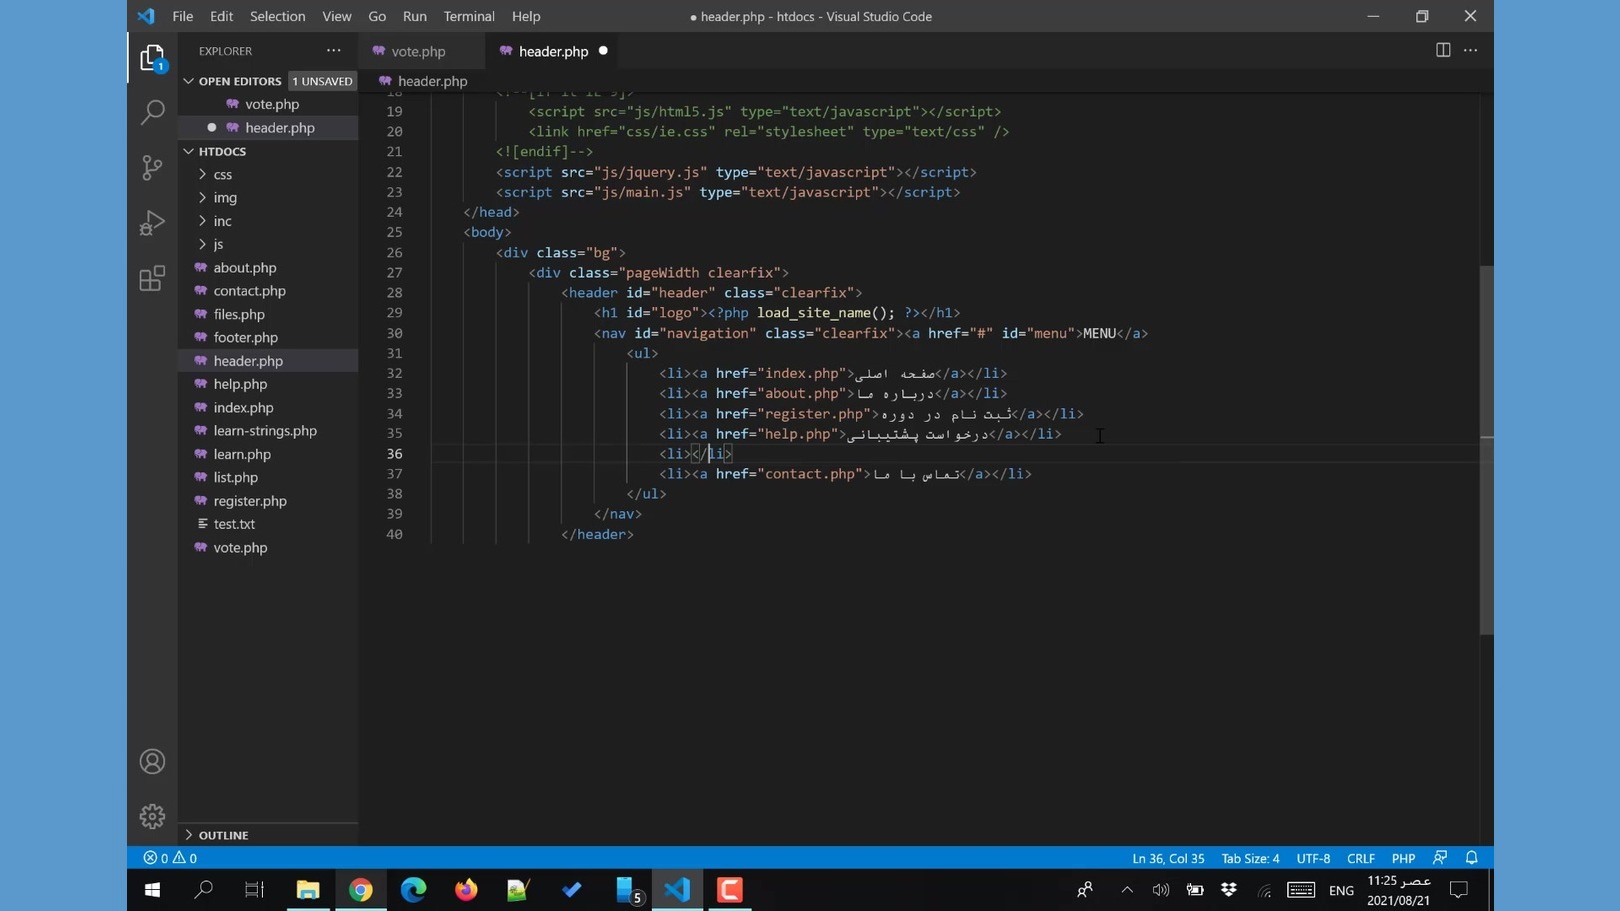1620x911 pixels.
Task: Open Explorer views and more actions ellipsis
Action: [333, 50]
